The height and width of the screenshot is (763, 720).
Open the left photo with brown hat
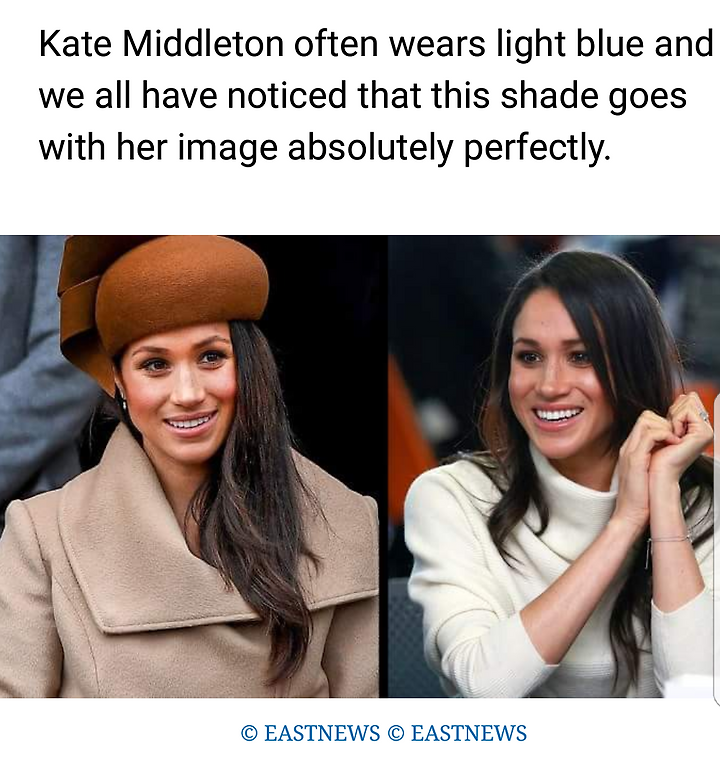pyautogui.click(x=189, y=466)
